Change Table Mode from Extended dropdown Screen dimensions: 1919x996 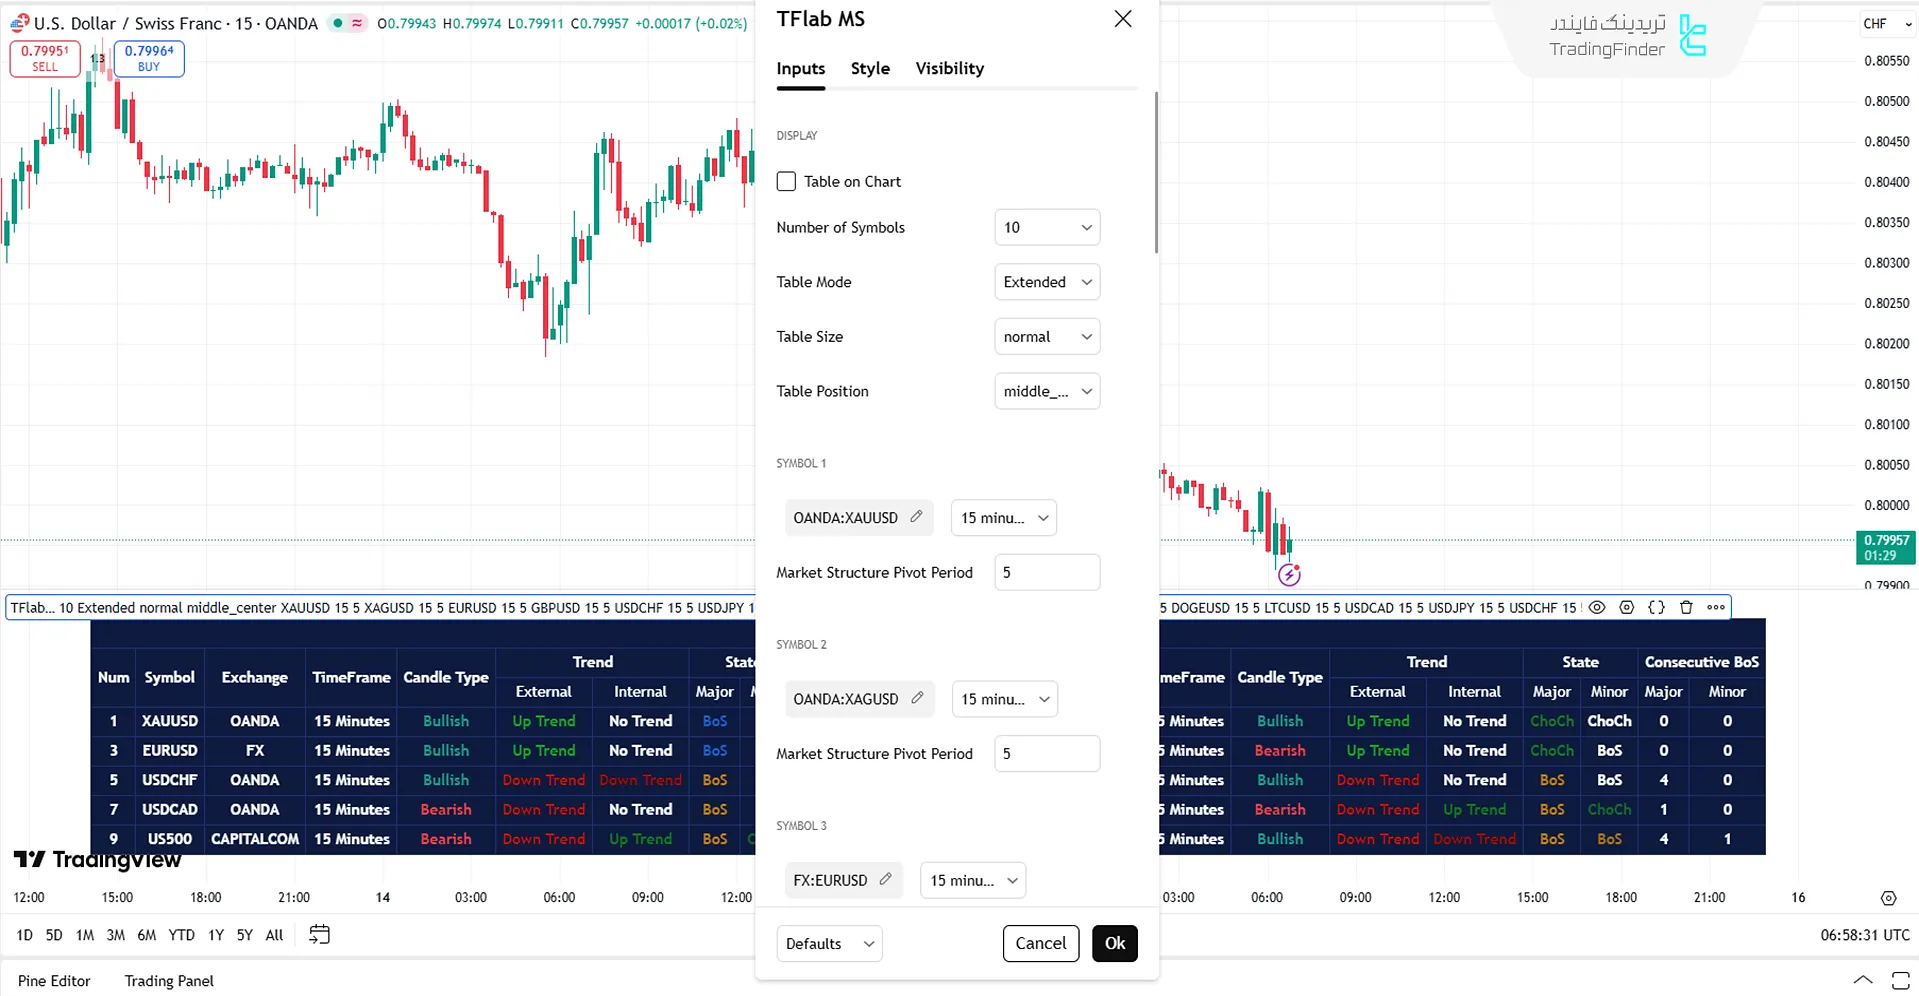point(1046,282)
